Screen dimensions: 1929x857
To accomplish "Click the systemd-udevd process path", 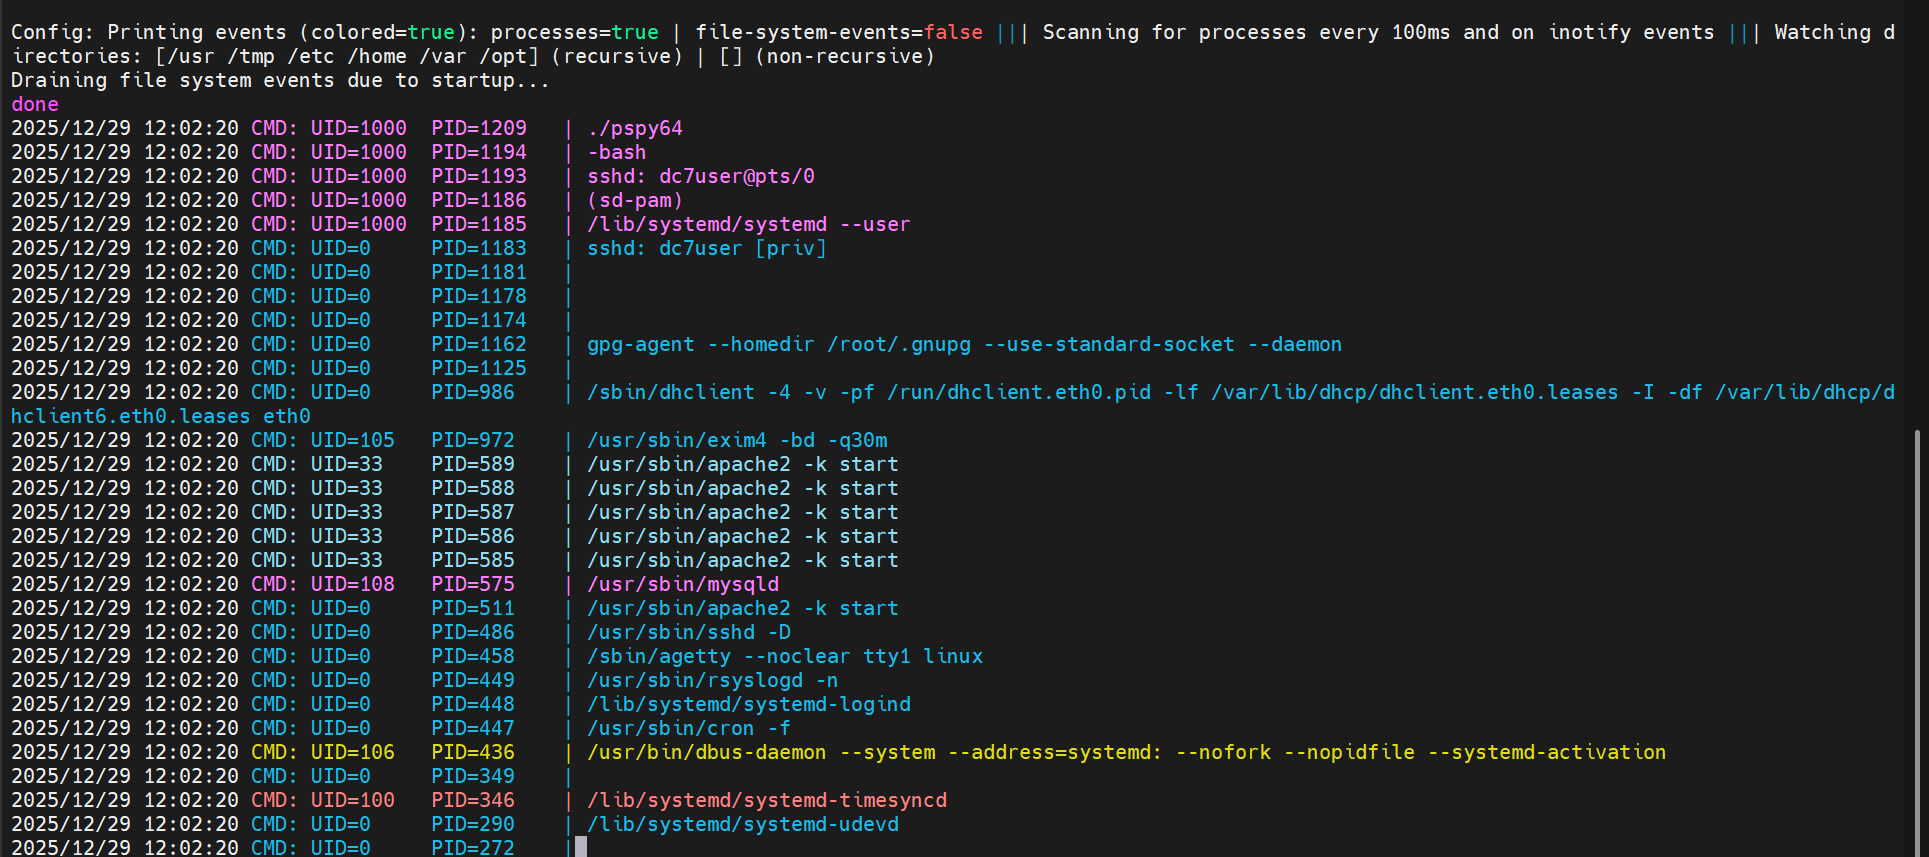I will click(743, 825).
